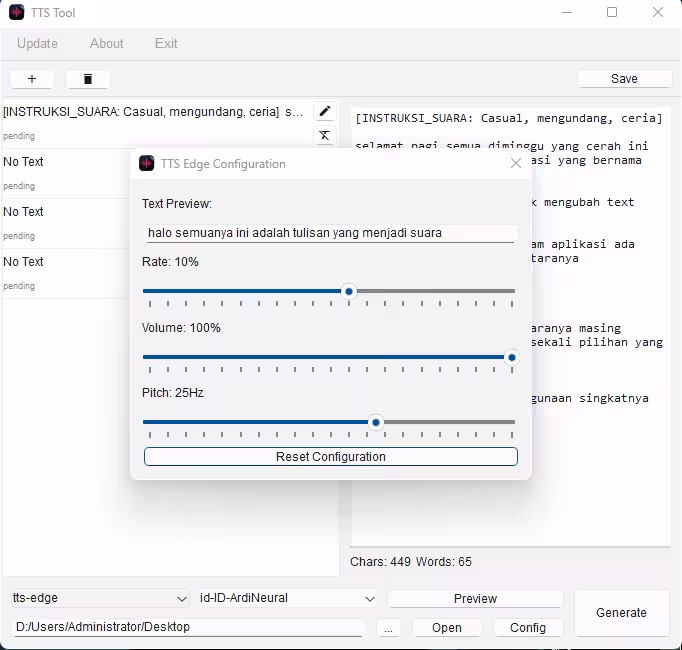Viewport: 682px width, 650px height.
Task: Click the Rate slider handle
Action: click(x=349, y=291)
